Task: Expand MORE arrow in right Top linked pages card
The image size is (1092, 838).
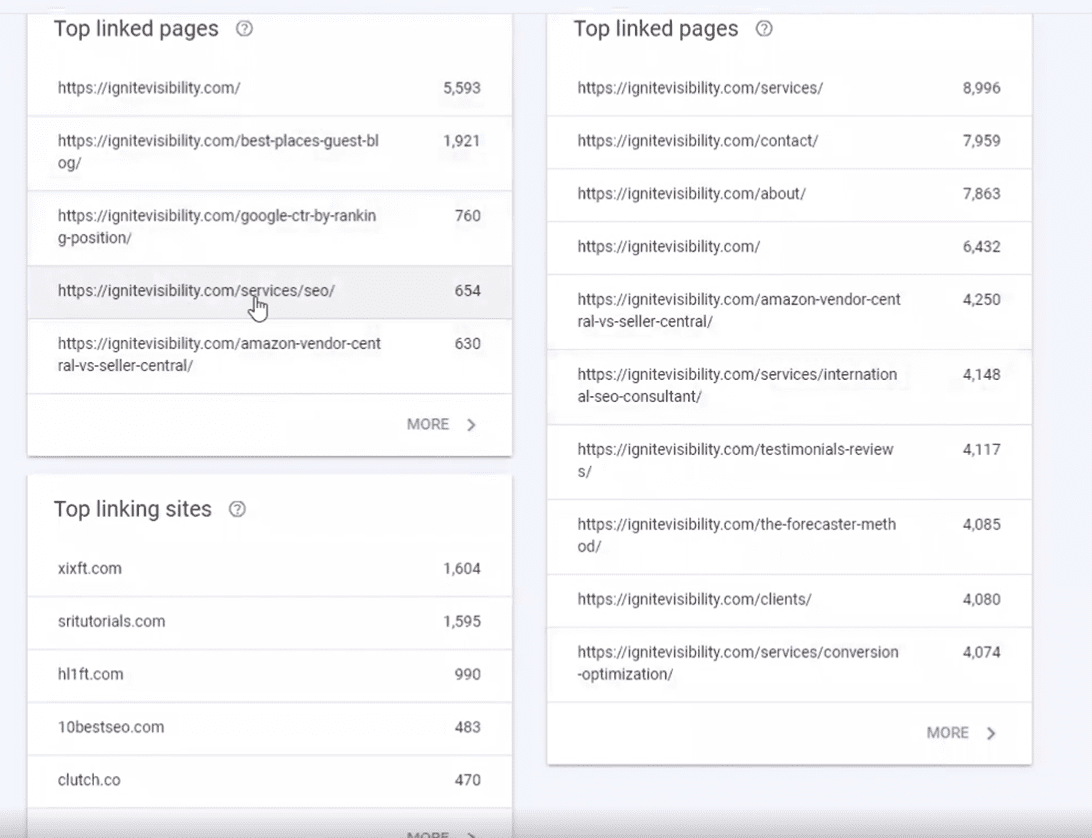Action: point(991,733)
